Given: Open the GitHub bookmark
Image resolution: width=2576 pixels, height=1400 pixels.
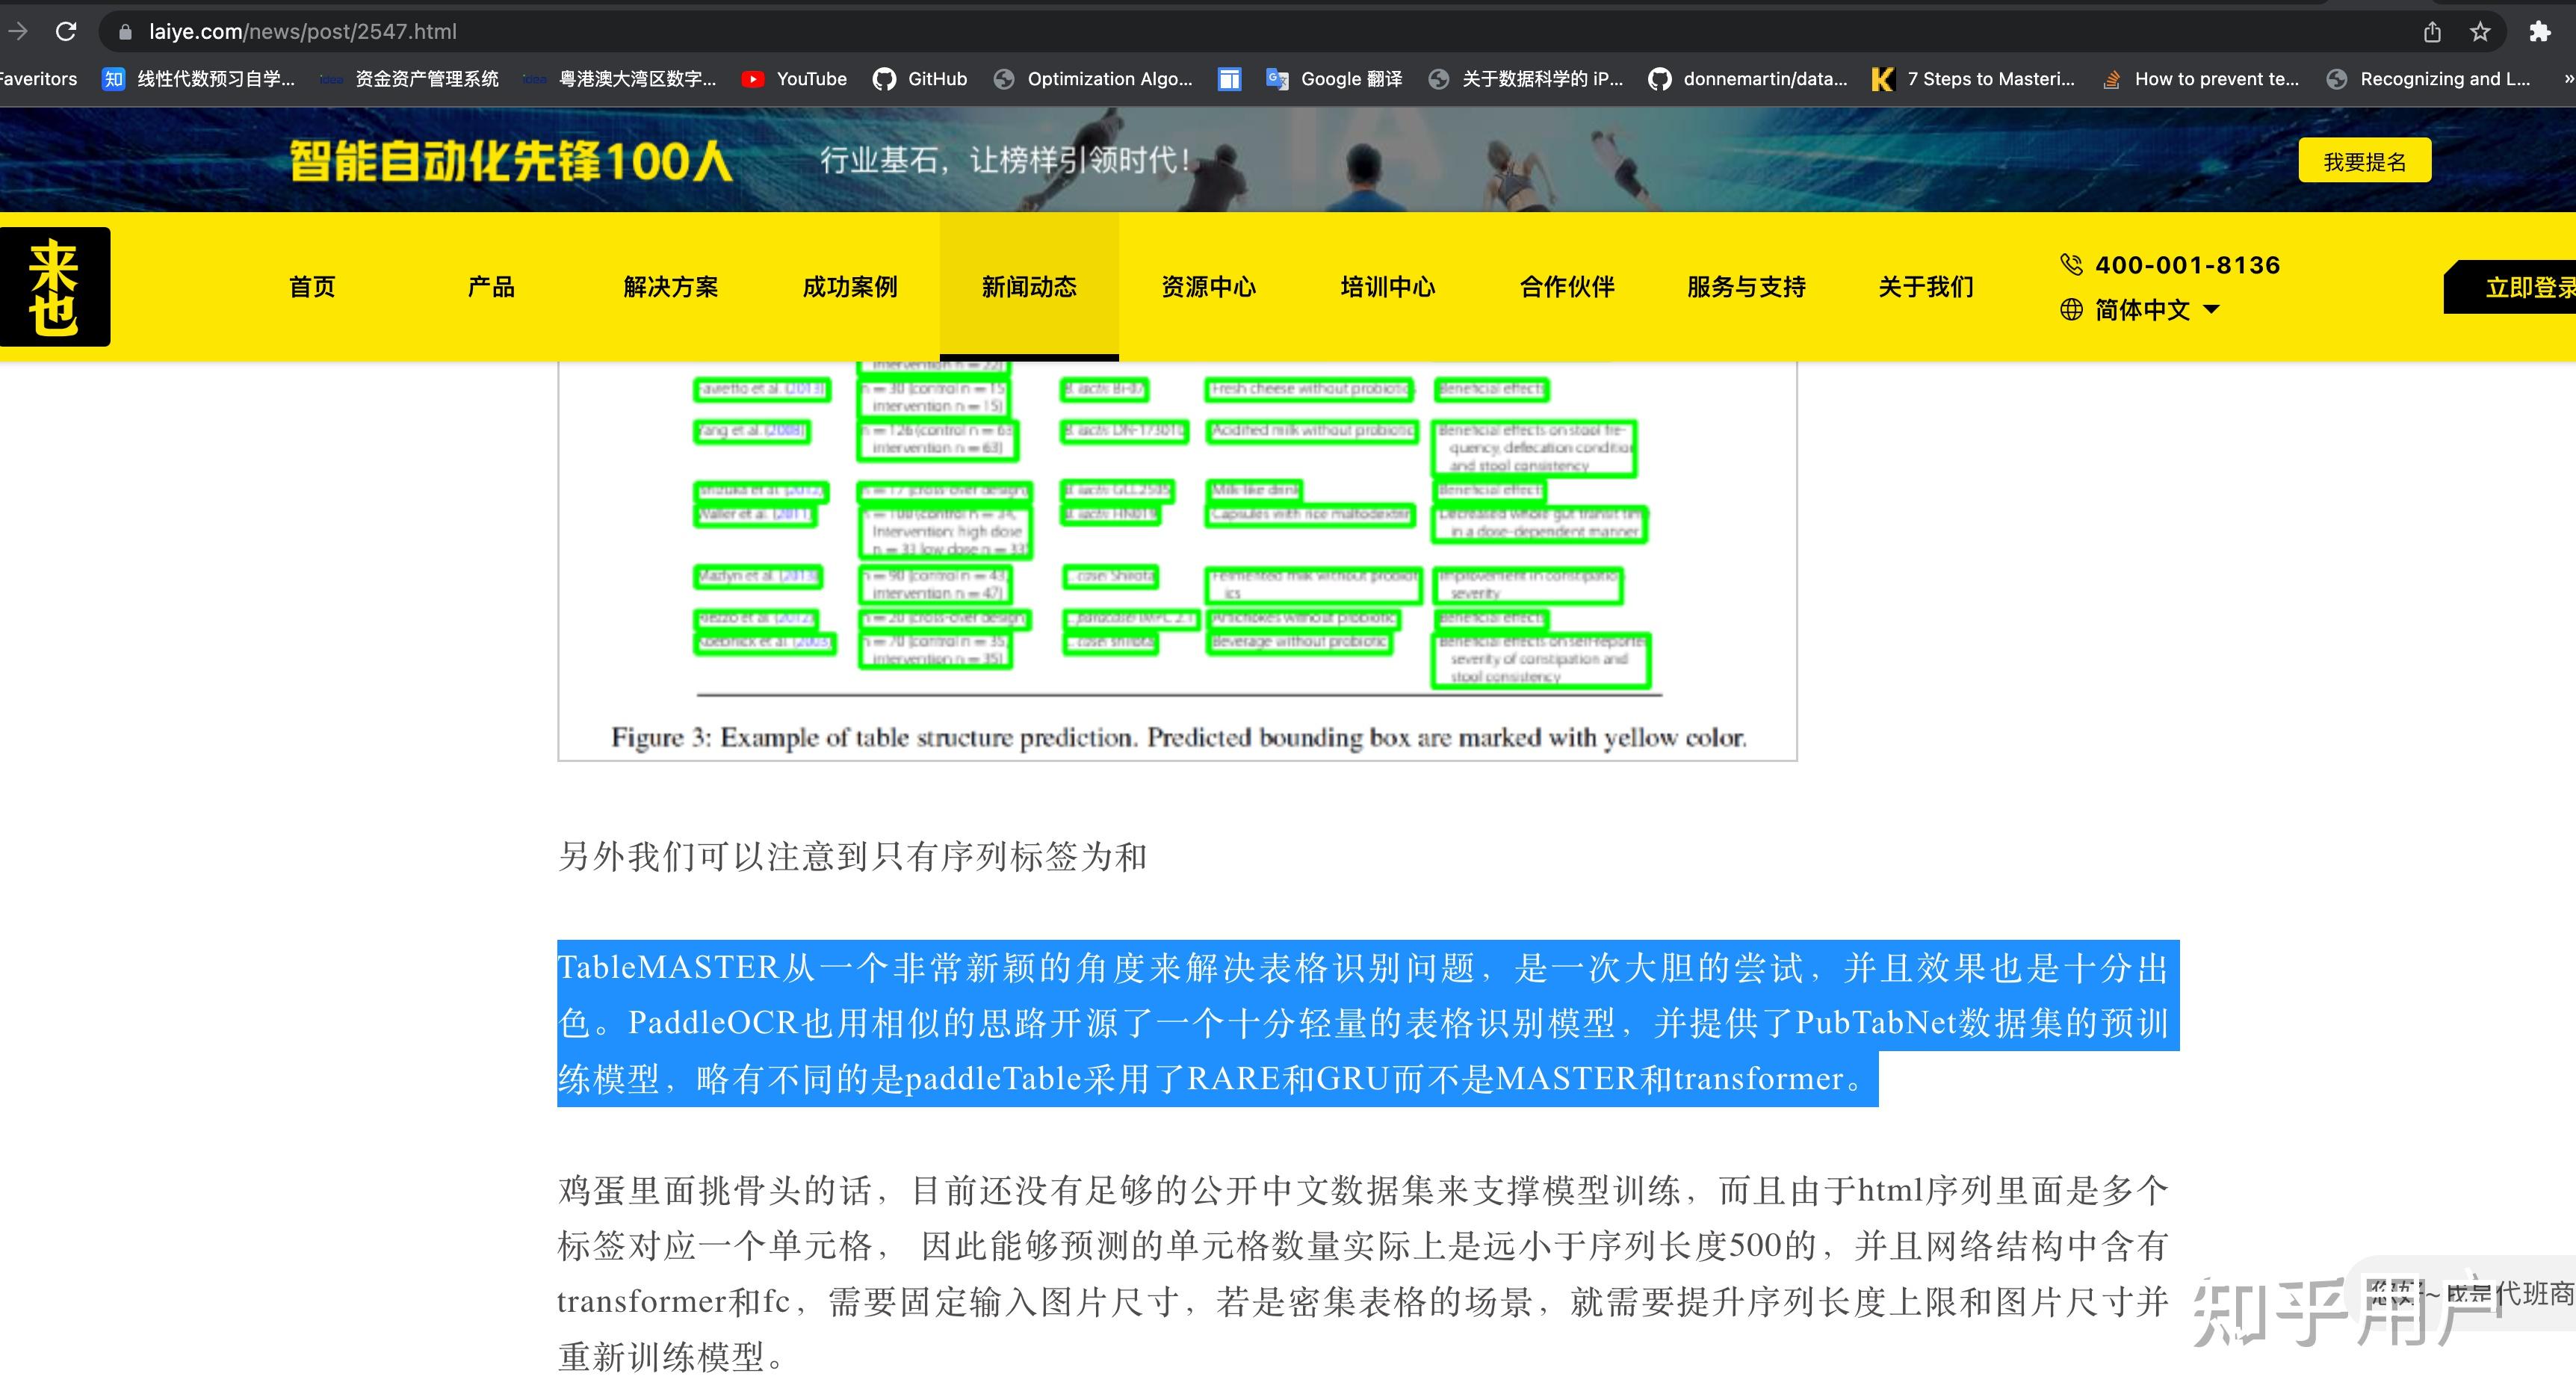Looking at the screenshot, I should click(x=919, y=78).
